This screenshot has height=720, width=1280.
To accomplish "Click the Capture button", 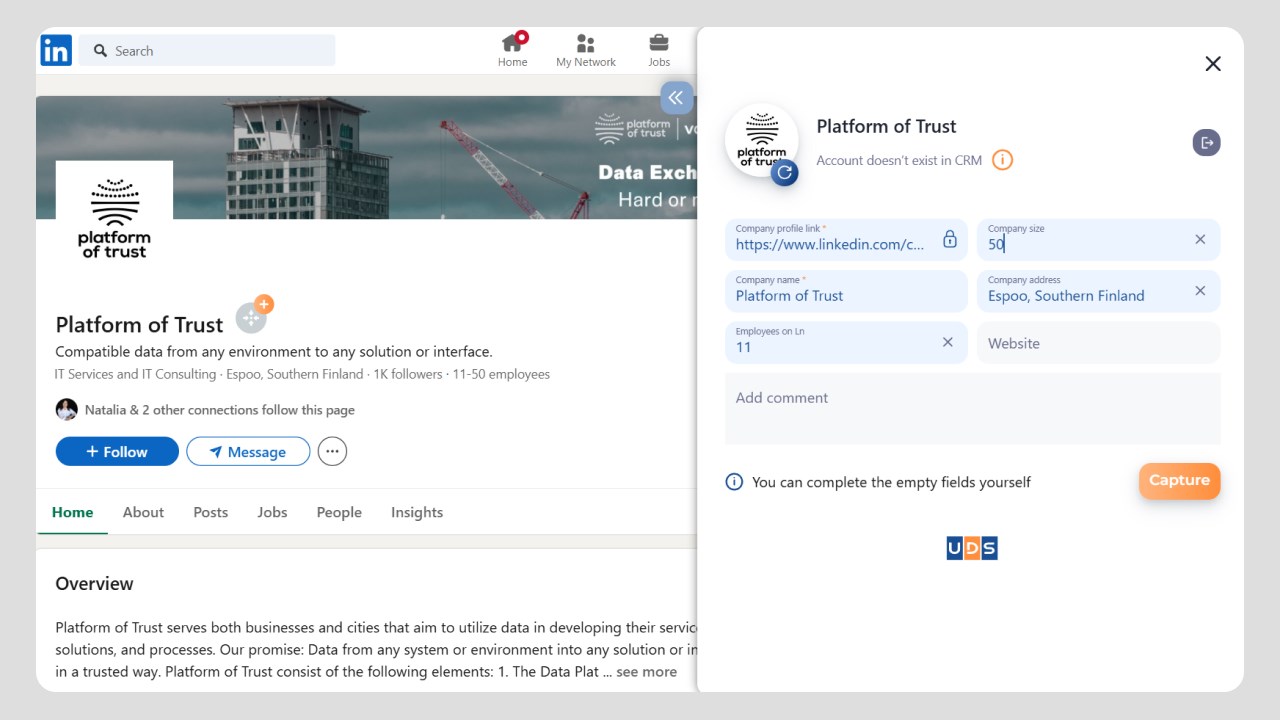I will coord(1179,481).
